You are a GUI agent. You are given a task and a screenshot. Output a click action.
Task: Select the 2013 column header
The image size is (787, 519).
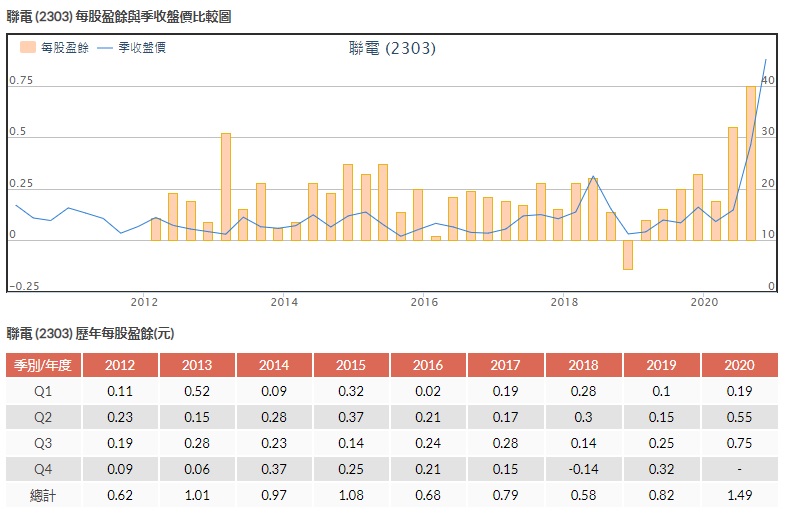(x=197, y=365)
